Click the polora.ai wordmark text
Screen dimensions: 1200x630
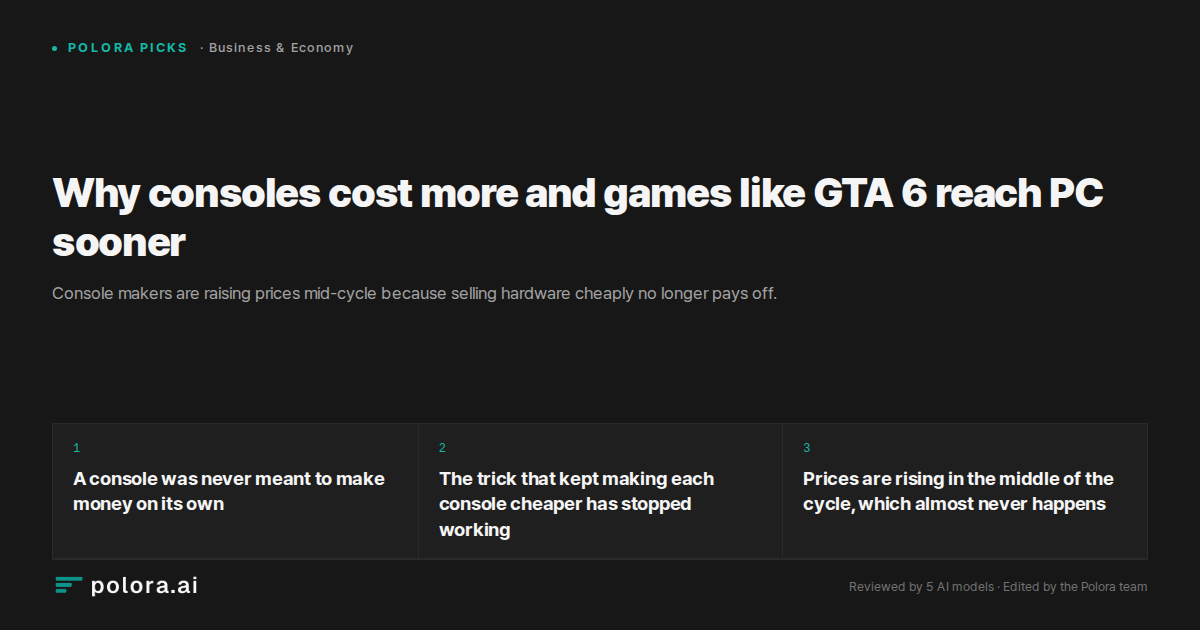click(x=144, y=586)
